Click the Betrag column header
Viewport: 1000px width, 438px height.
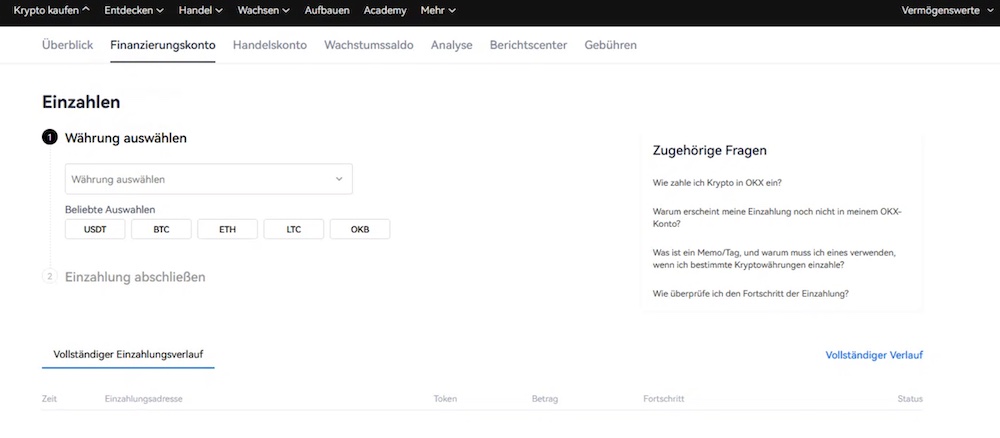point(545,399)
